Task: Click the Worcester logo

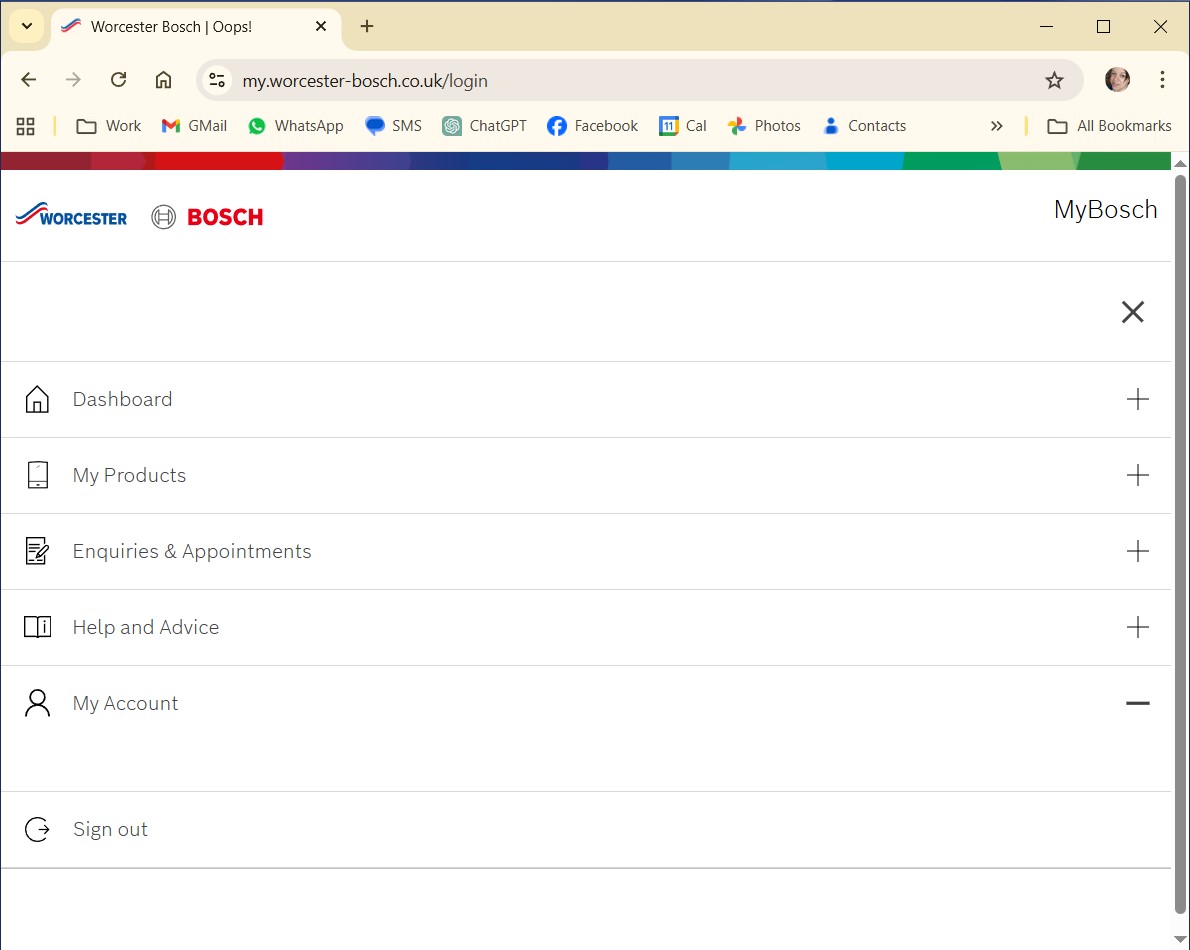Action: click(x=70, y=217)
